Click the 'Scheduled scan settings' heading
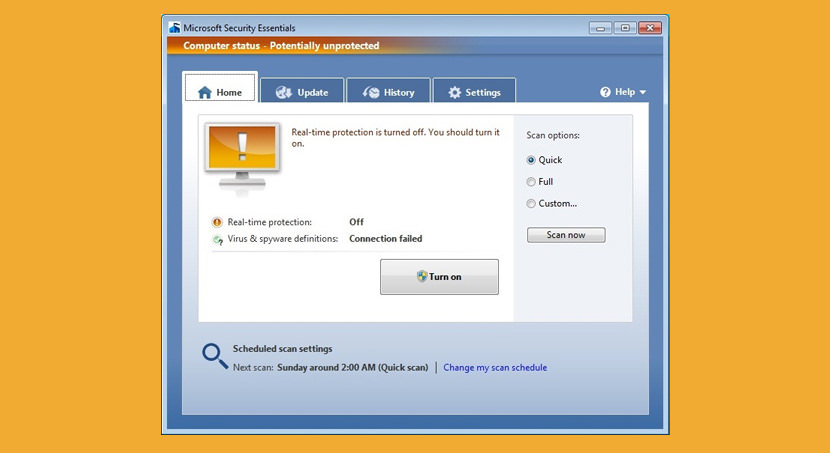The width and height of the screenshot is (830, 453). click(283, 349)
